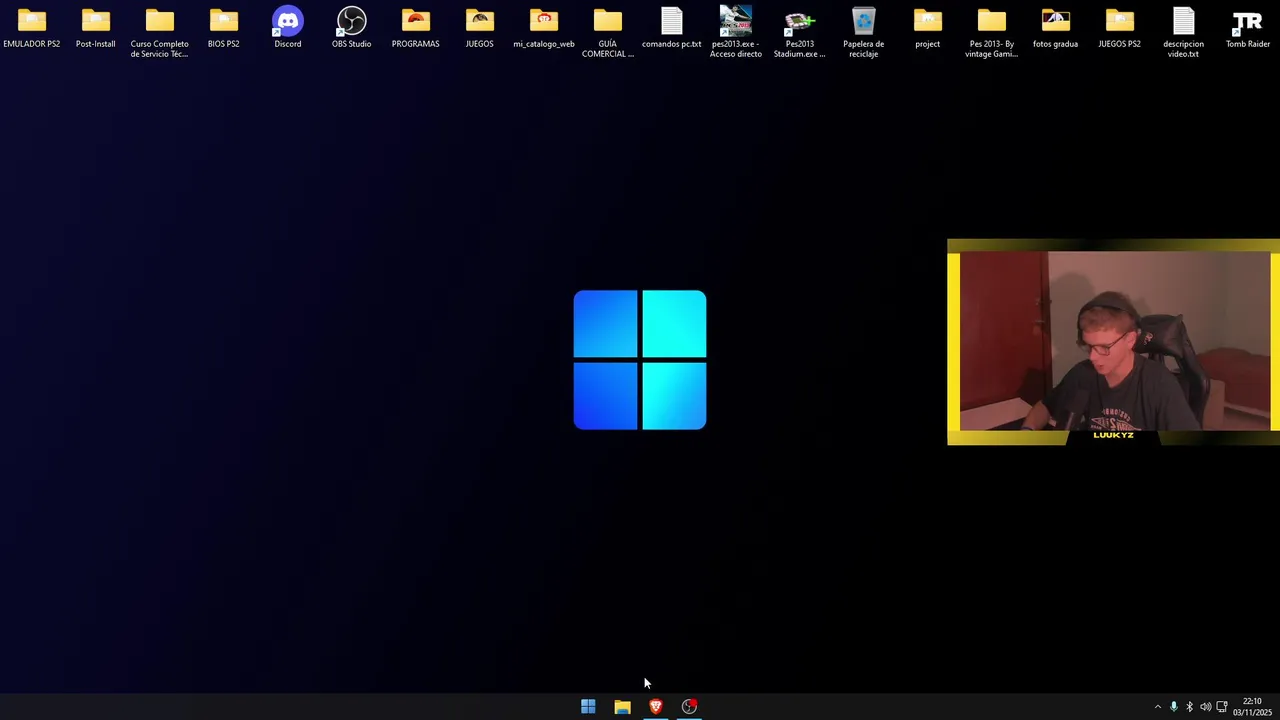The width and height of the screenshot is (1280, 720).
Task: Open the Windows Start menu
Action: coord(588,707)
